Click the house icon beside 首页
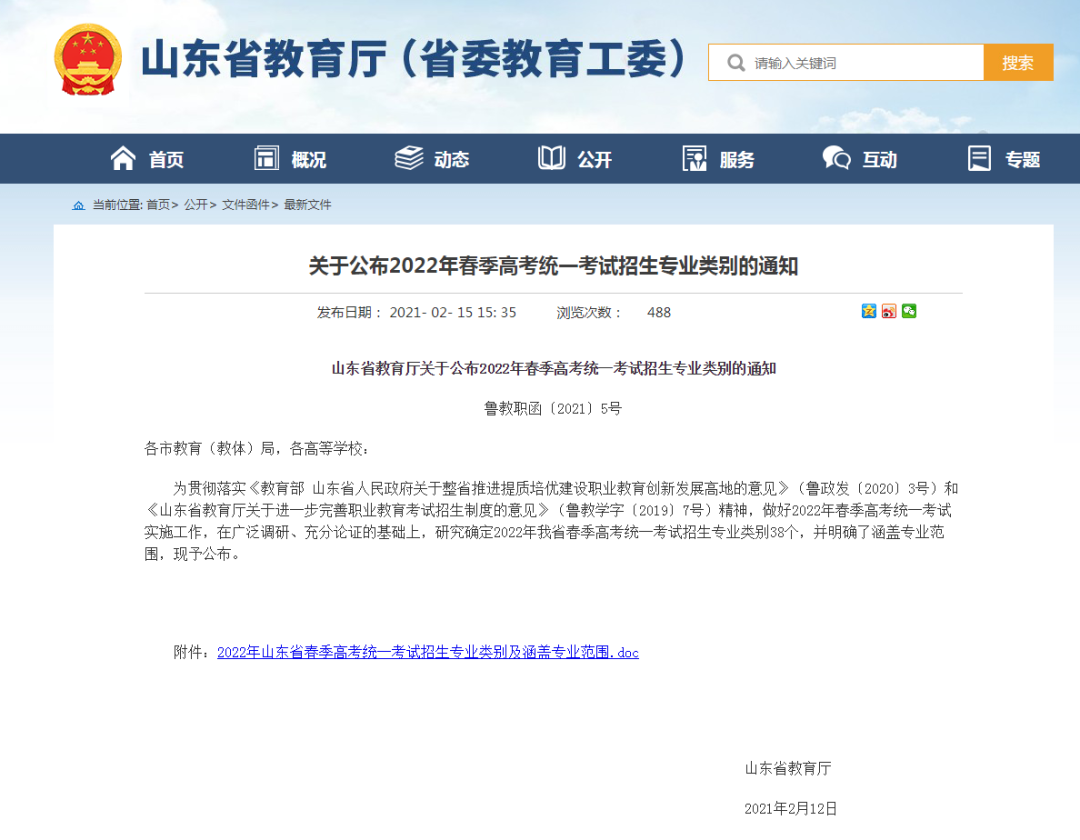This screenshot has height=840, width=1080. pos(123,158)
